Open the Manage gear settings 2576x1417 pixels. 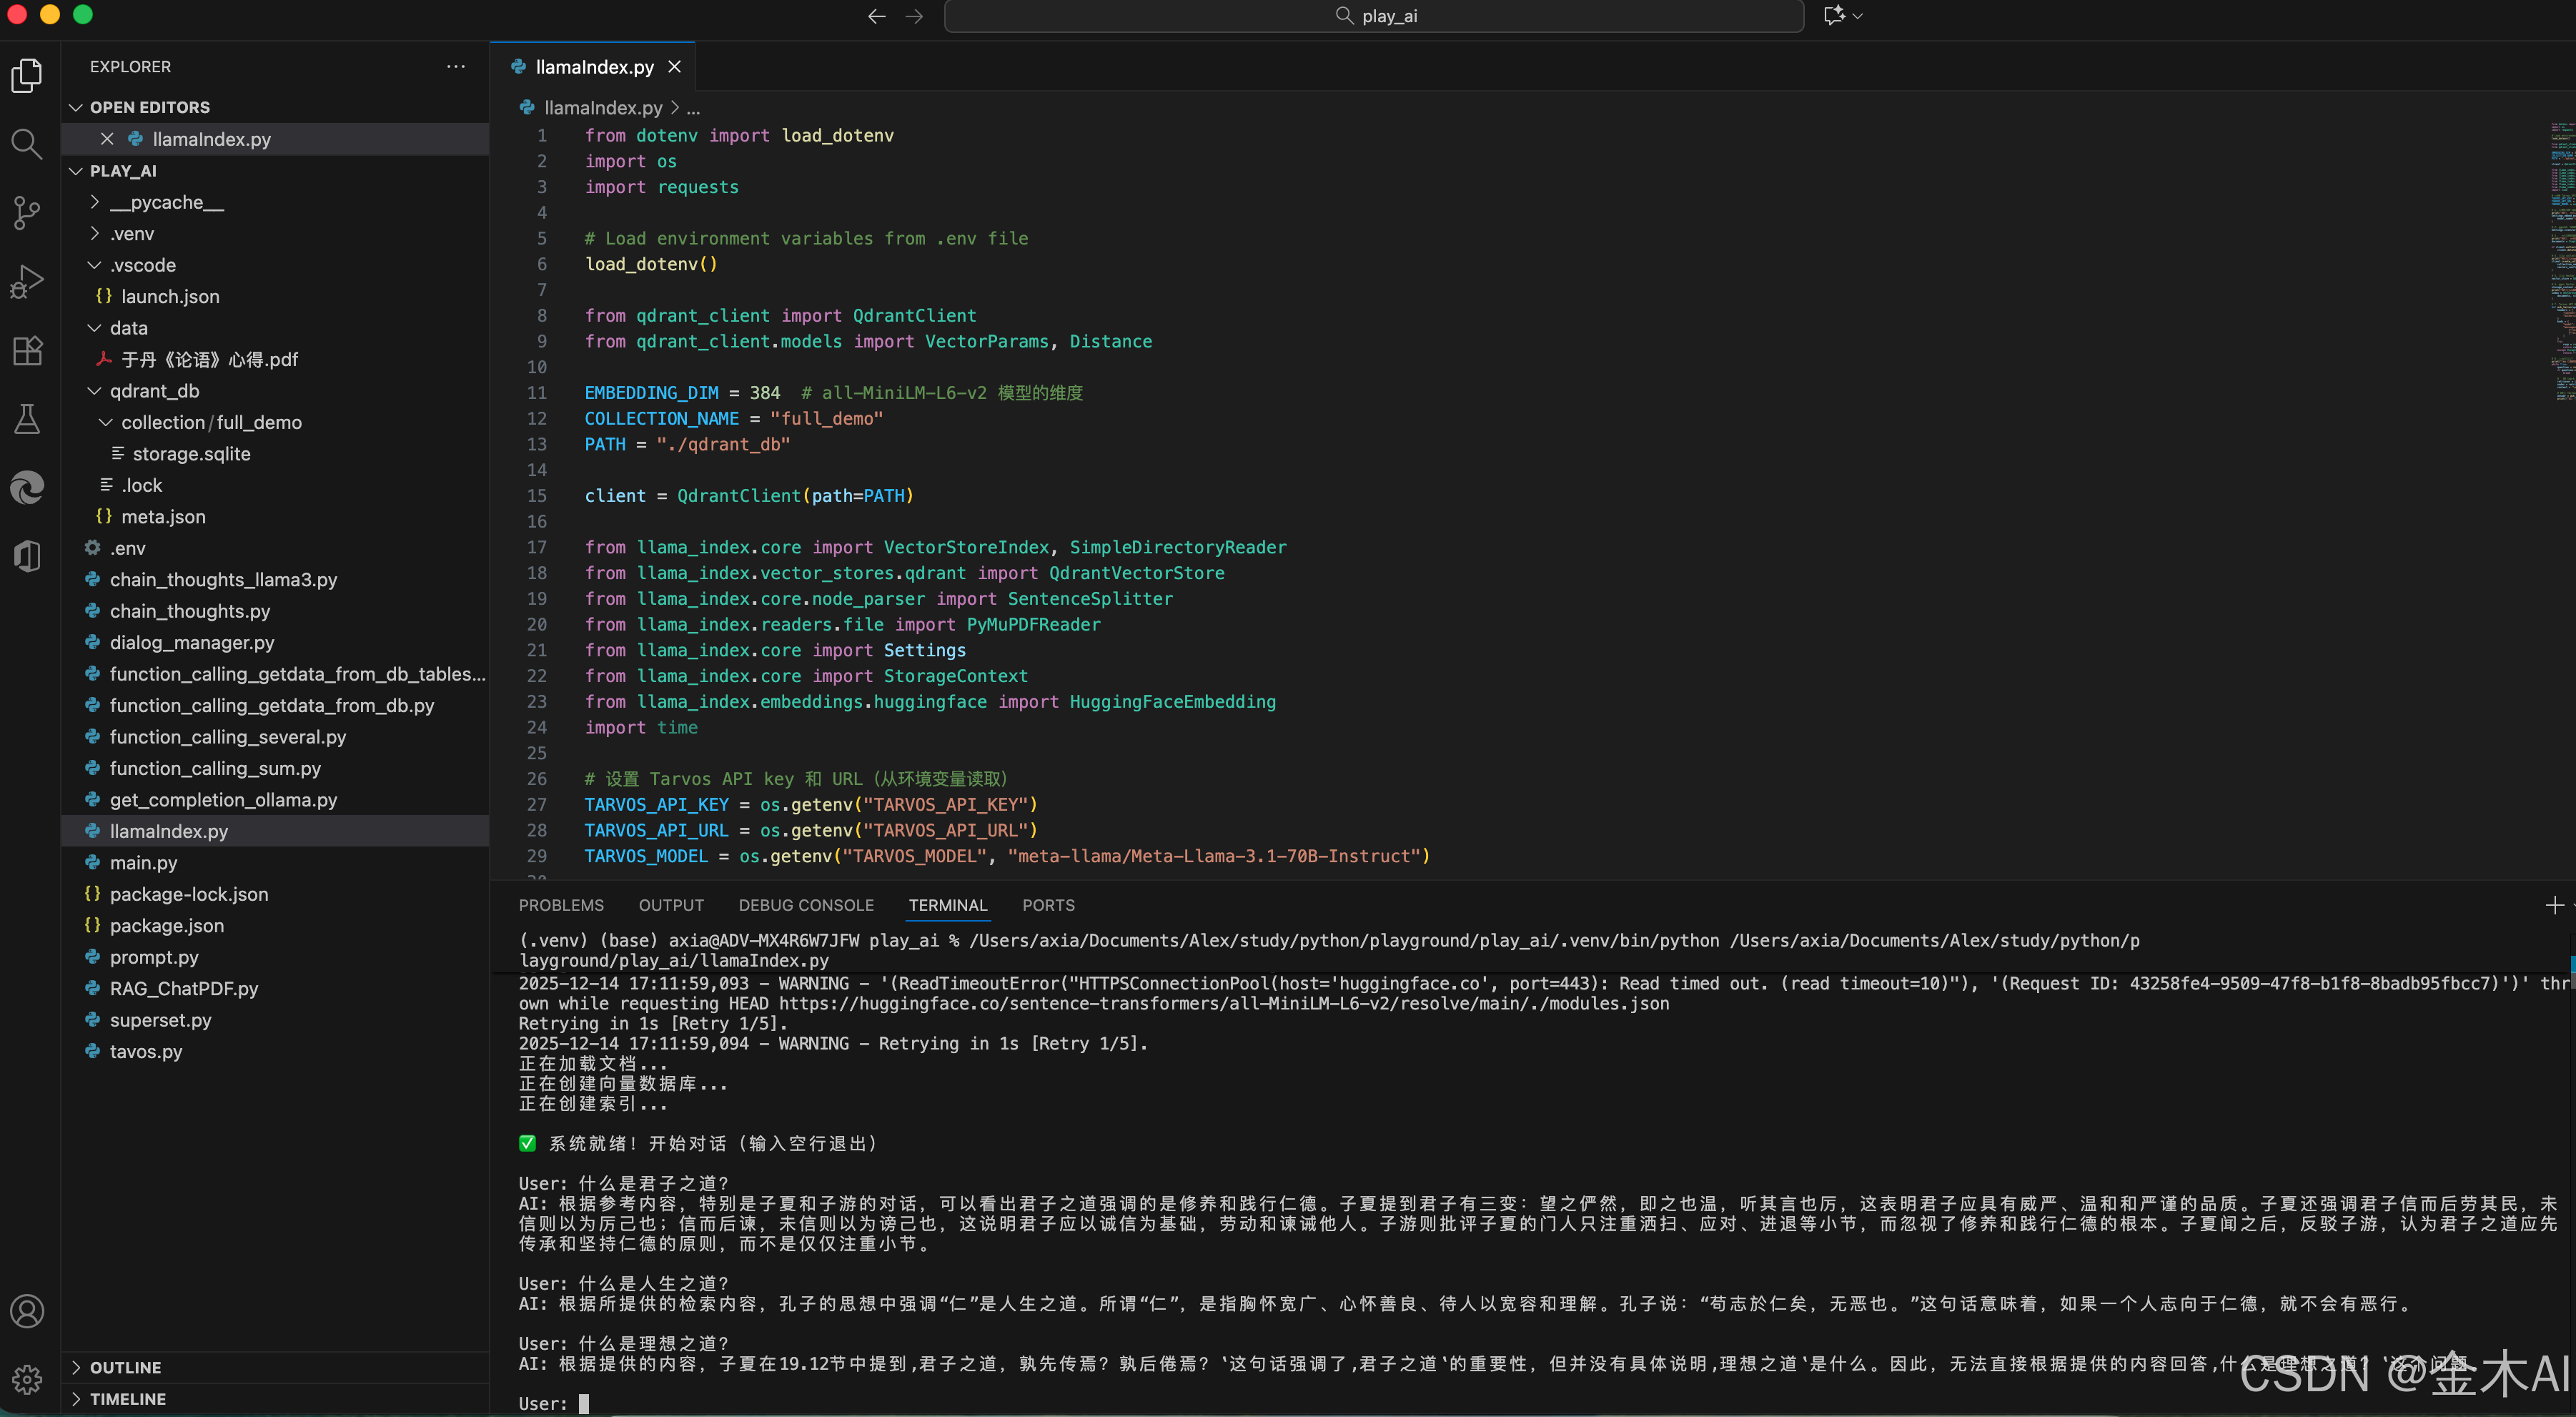pos(27,1379)
